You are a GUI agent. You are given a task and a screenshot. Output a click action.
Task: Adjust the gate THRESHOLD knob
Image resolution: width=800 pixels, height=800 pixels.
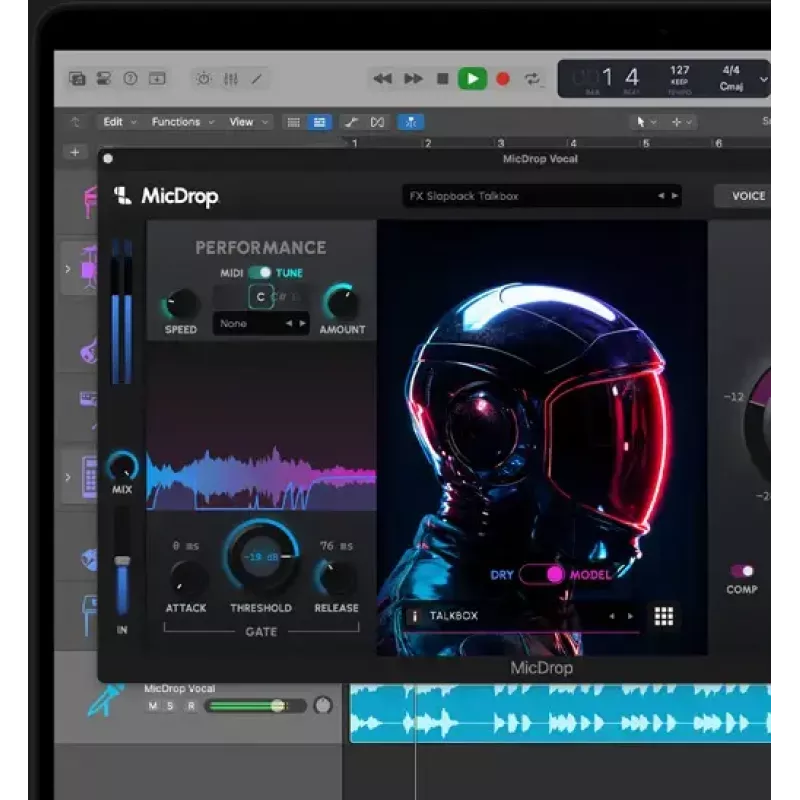point(261,557)
